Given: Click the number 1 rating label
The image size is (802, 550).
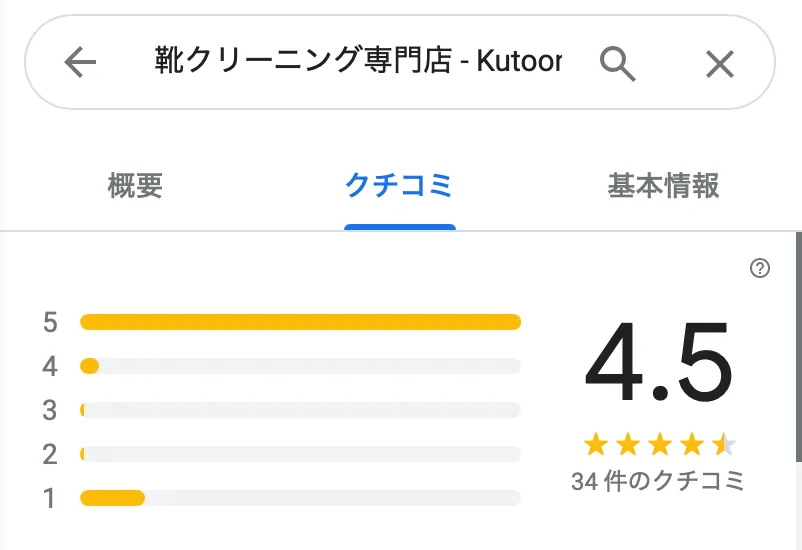Looking at the screenshot, I should coord(50,498).
